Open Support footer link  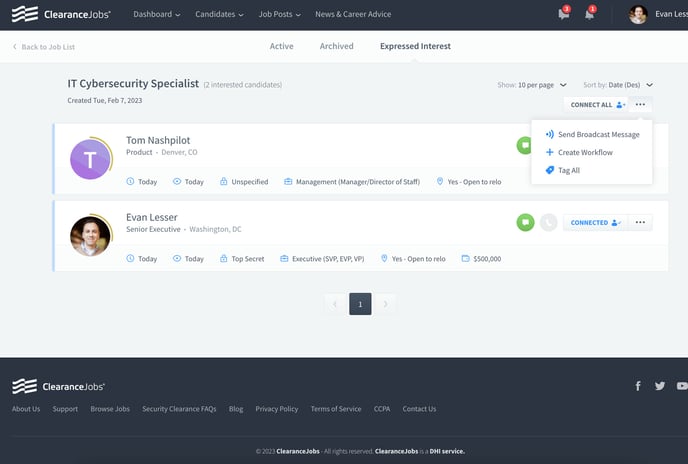tap(65, 409)
